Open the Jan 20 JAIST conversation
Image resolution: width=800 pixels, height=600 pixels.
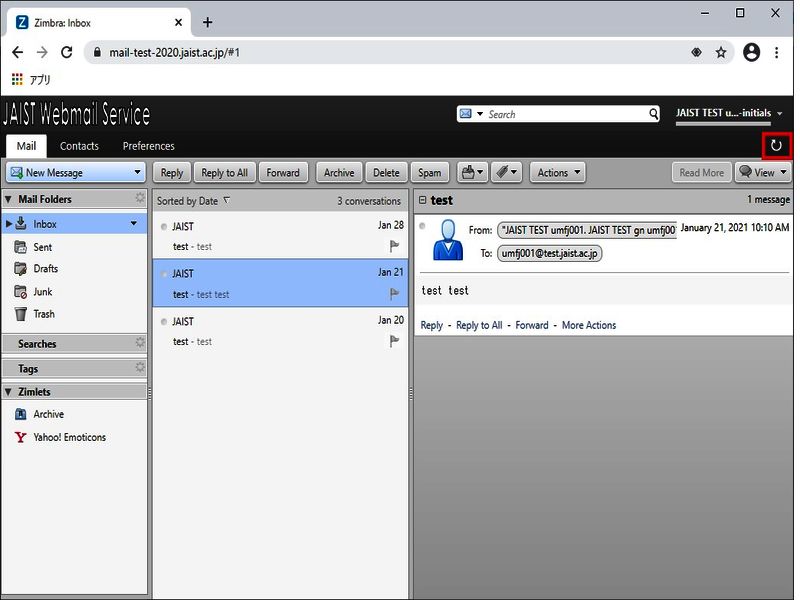(280, 331)
